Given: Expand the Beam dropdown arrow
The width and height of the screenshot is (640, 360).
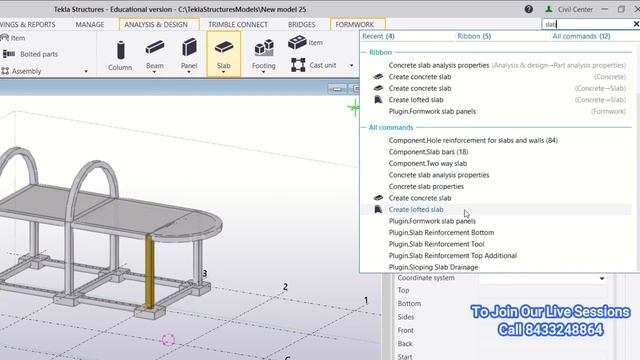Looking at the screenshot, I should (155, 72).
